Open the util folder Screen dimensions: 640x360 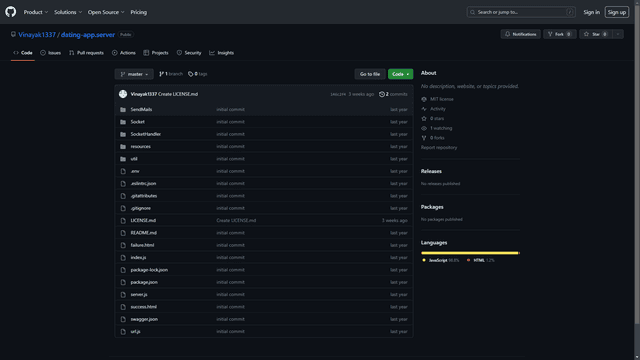click(x=134, y=159)
